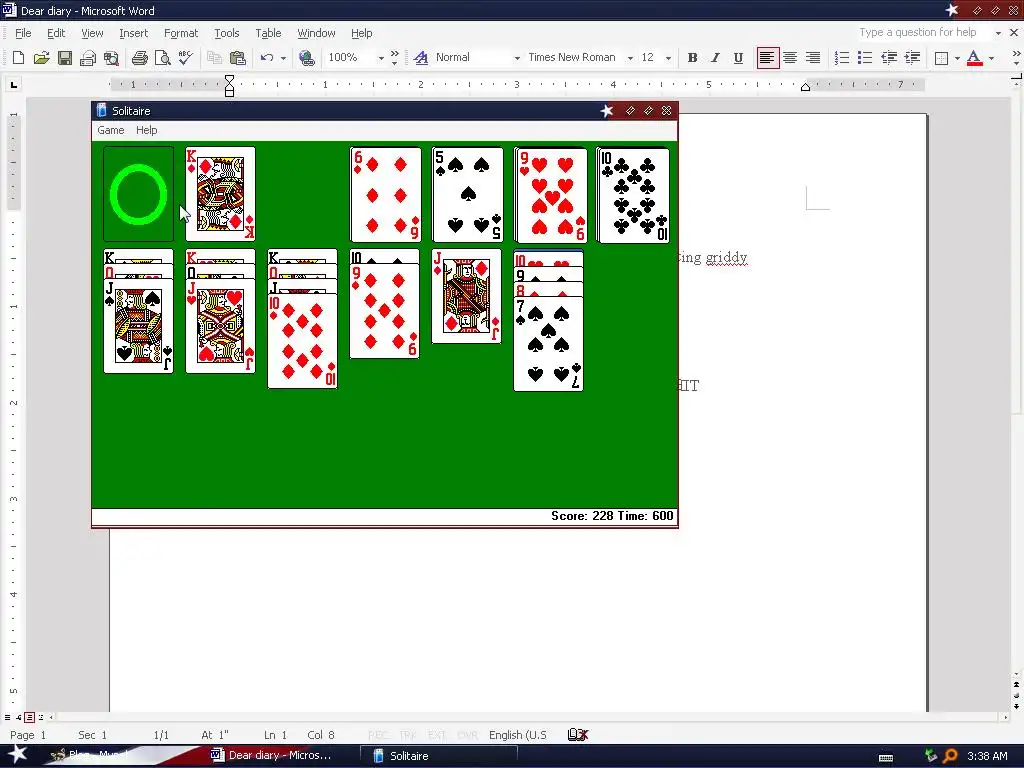Viewport: 1024px width, 768px height.
Task: Click the Insert Hyperlink globe icon
Action: (x=306, y=57)
